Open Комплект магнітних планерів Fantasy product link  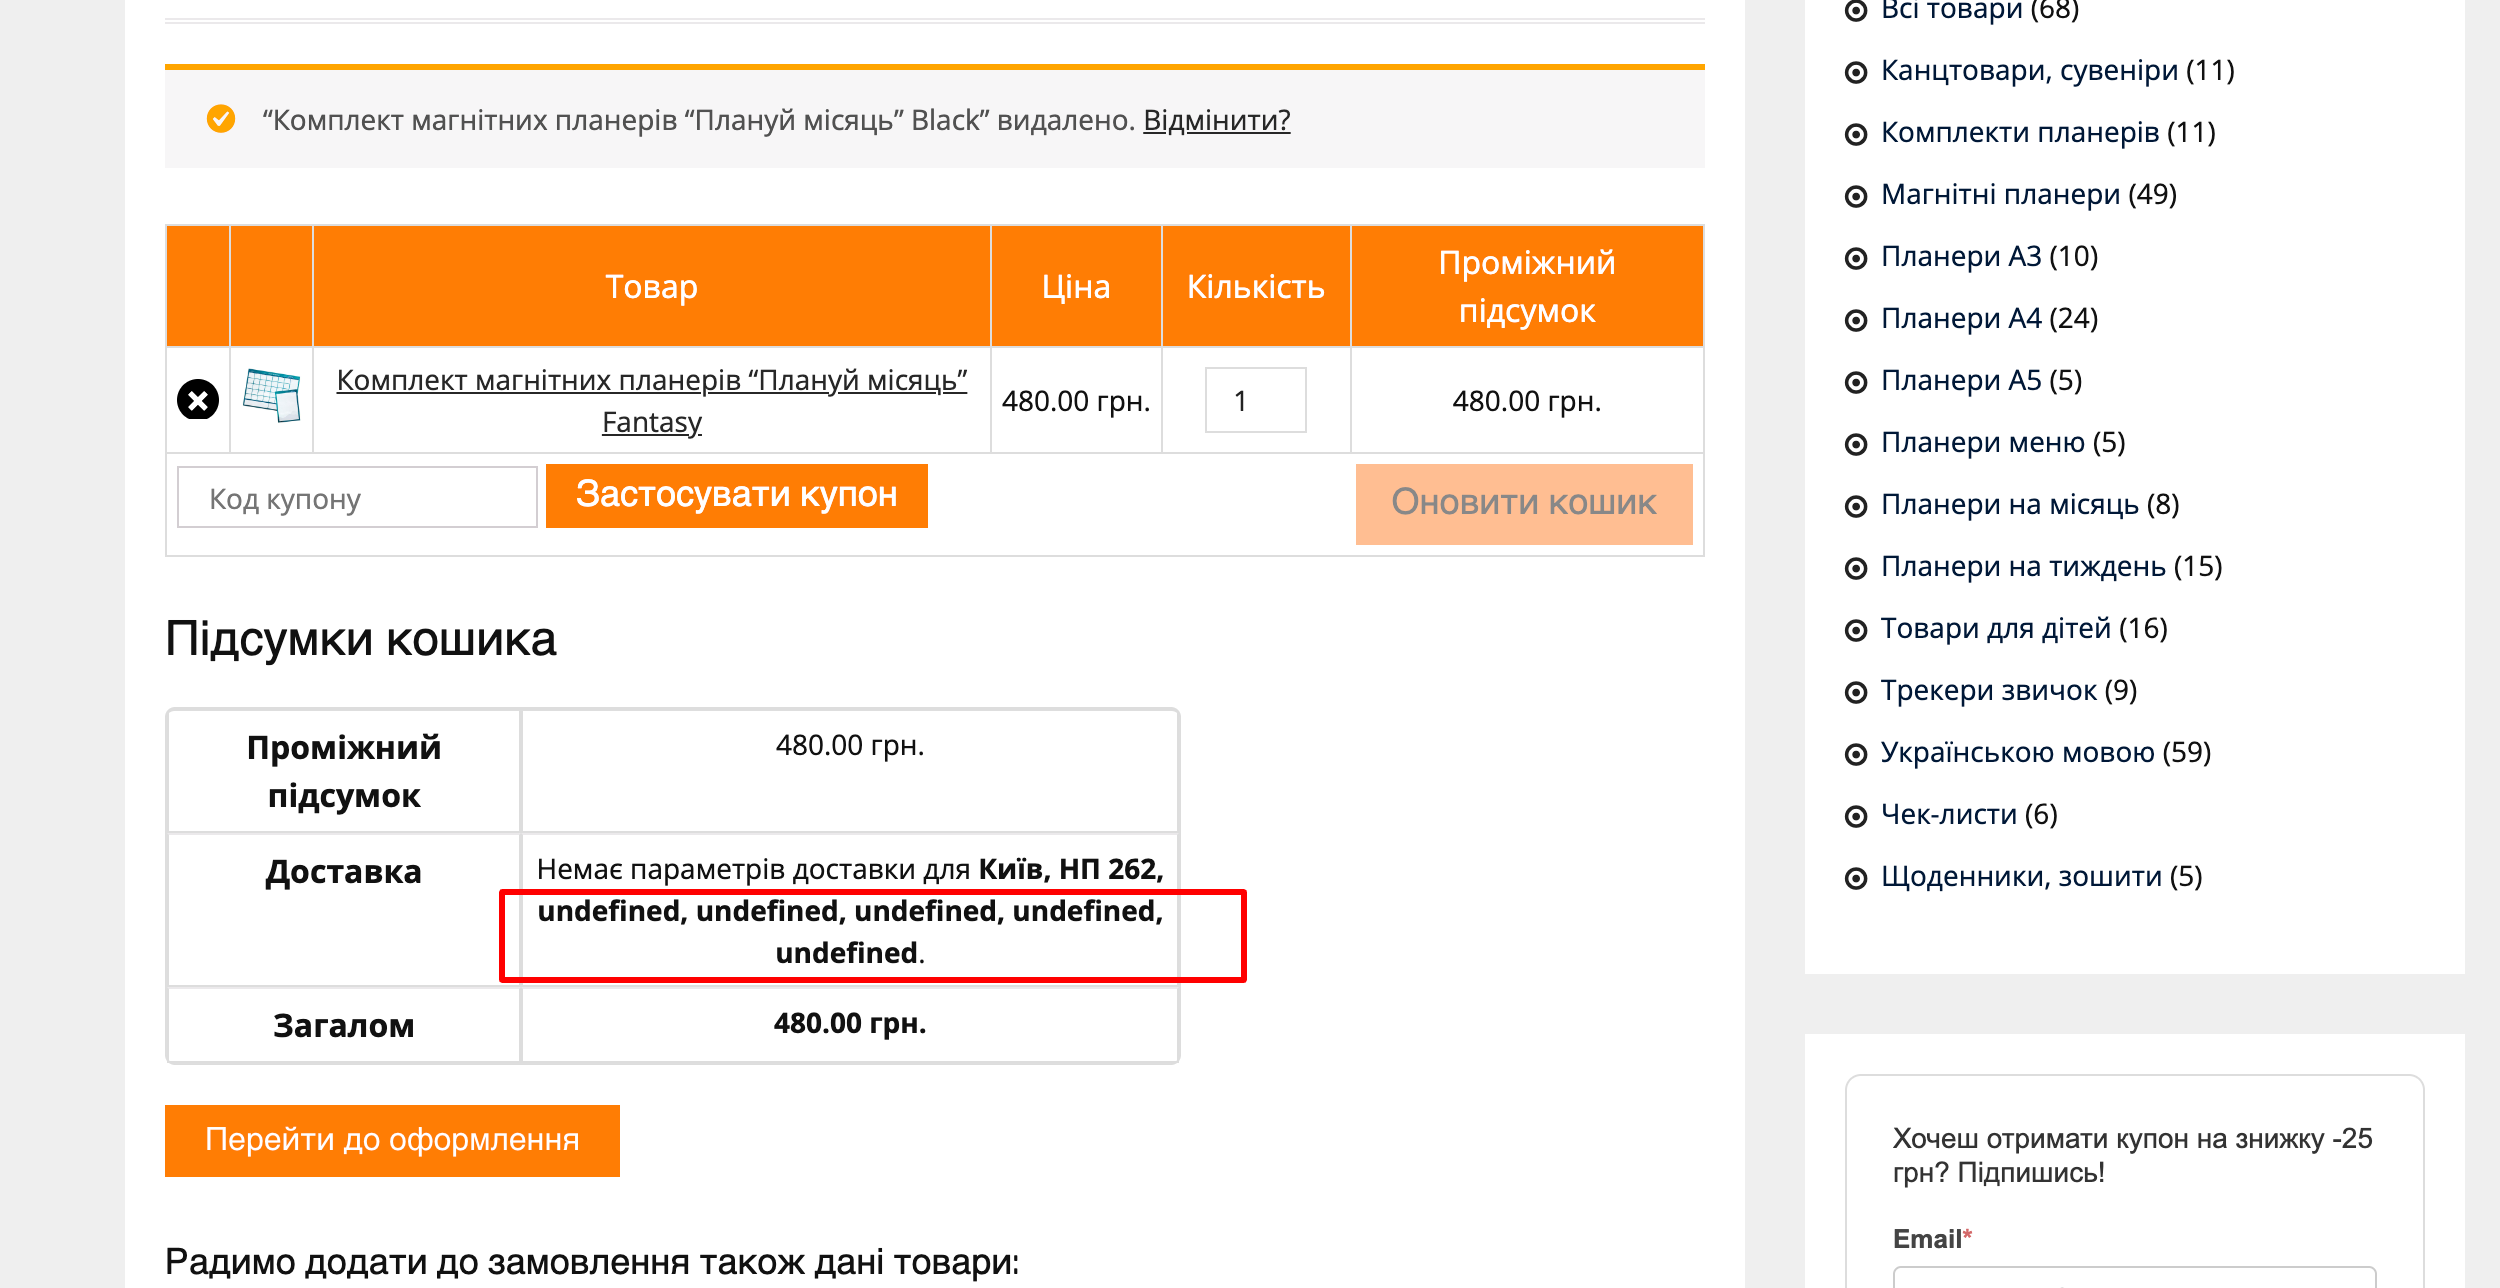(x=651, y=401)
